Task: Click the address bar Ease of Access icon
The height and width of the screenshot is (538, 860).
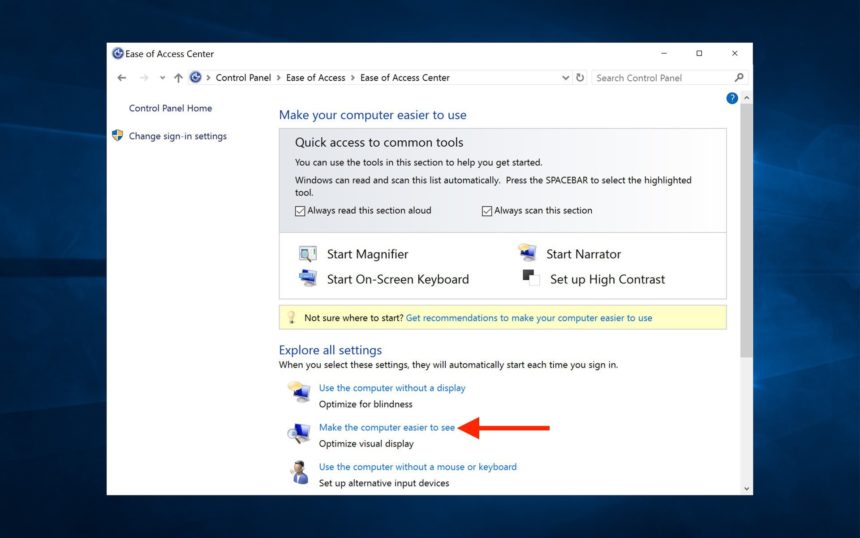Action: pyautogui.click(x=195, y=77)
